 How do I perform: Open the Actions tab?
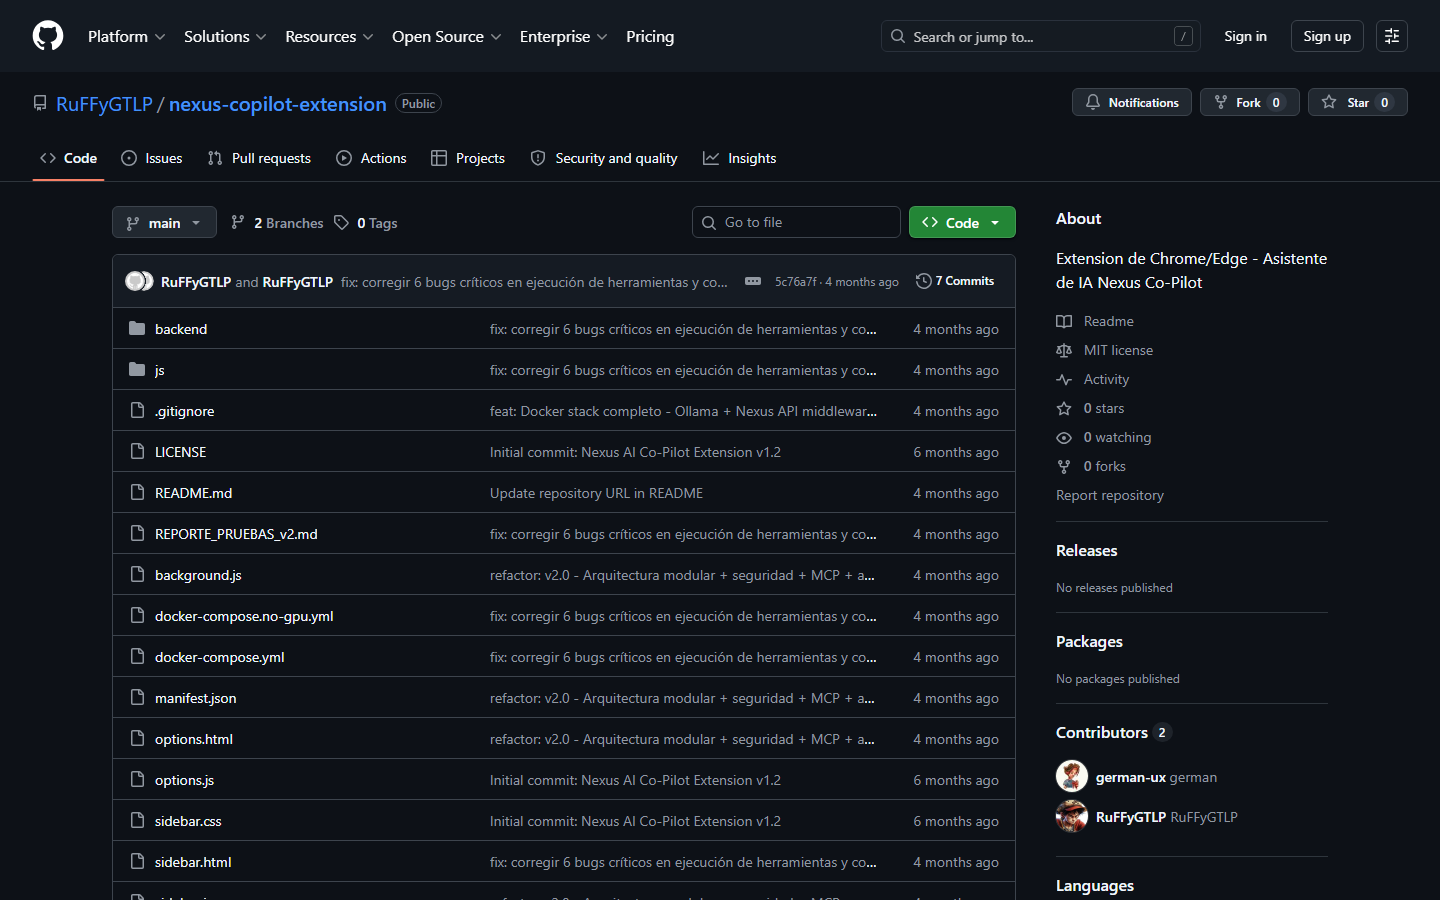coord(371,158)
